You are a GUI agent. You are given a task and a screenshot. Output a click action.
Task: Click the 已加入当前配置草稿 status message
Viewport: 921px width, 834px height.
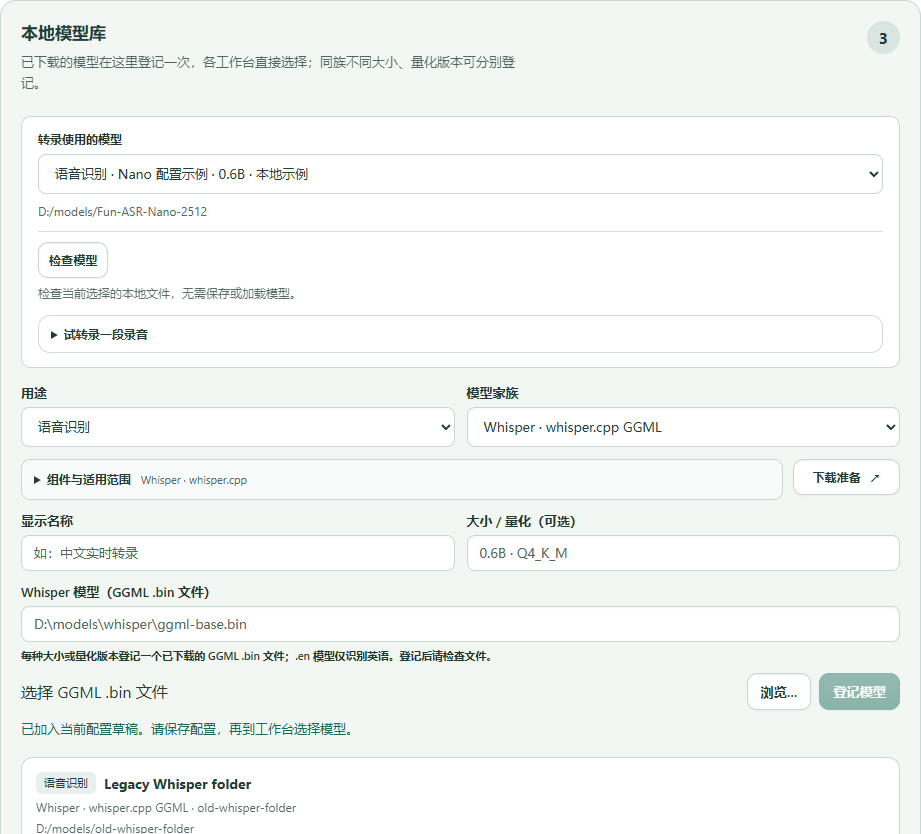187,729
